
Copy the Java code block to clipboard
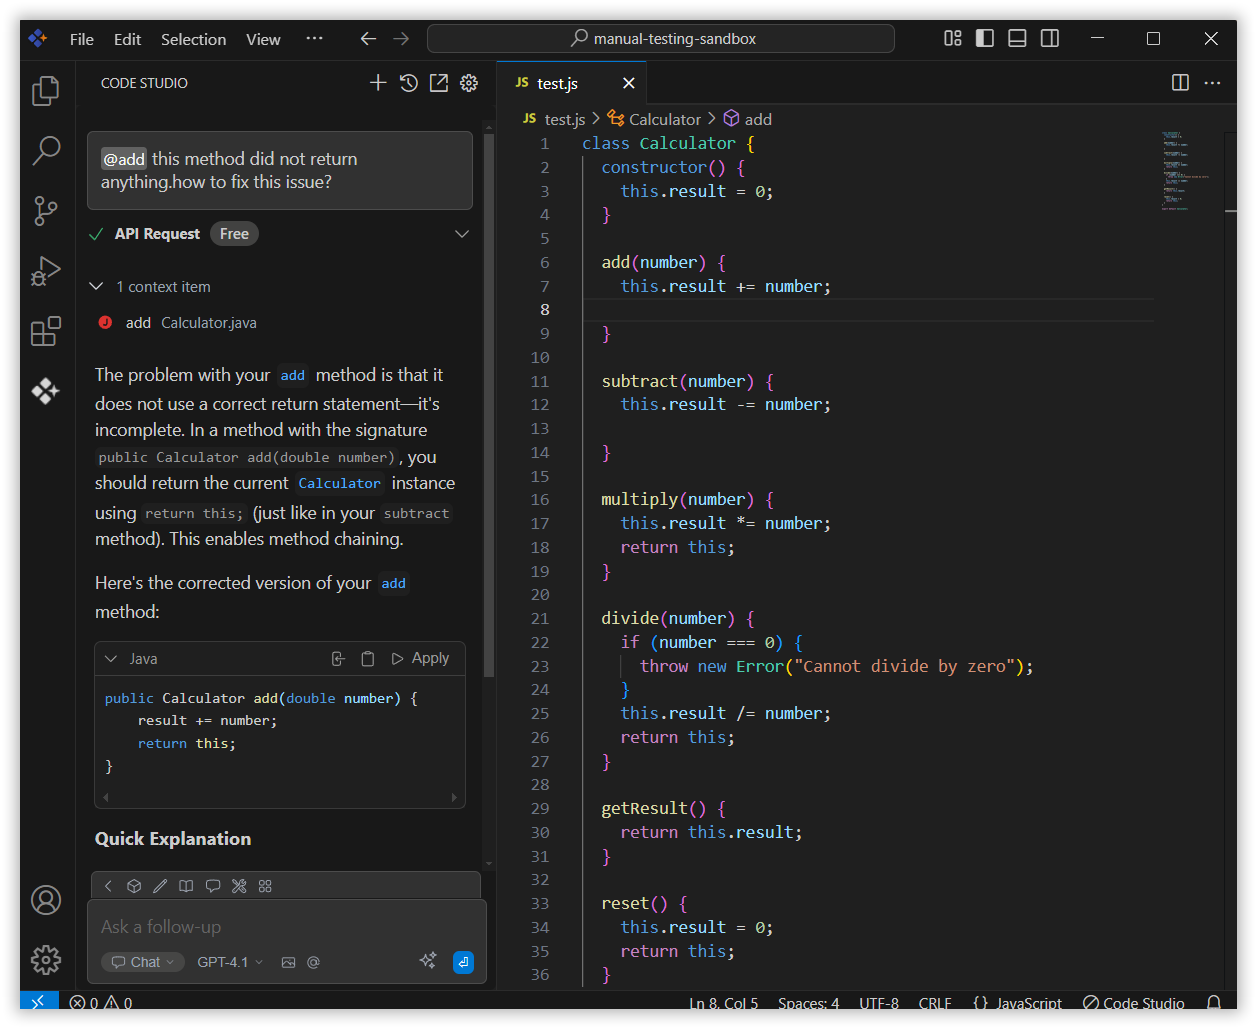(368, 659)
